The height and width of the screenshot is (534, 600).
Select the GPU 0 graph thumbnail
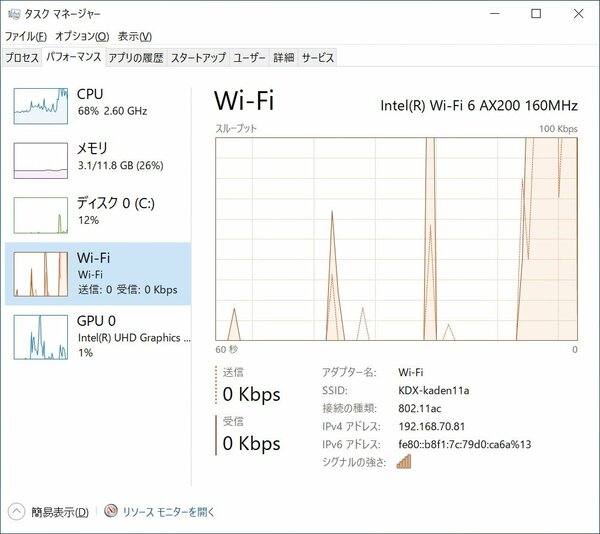tap(41, 337)
